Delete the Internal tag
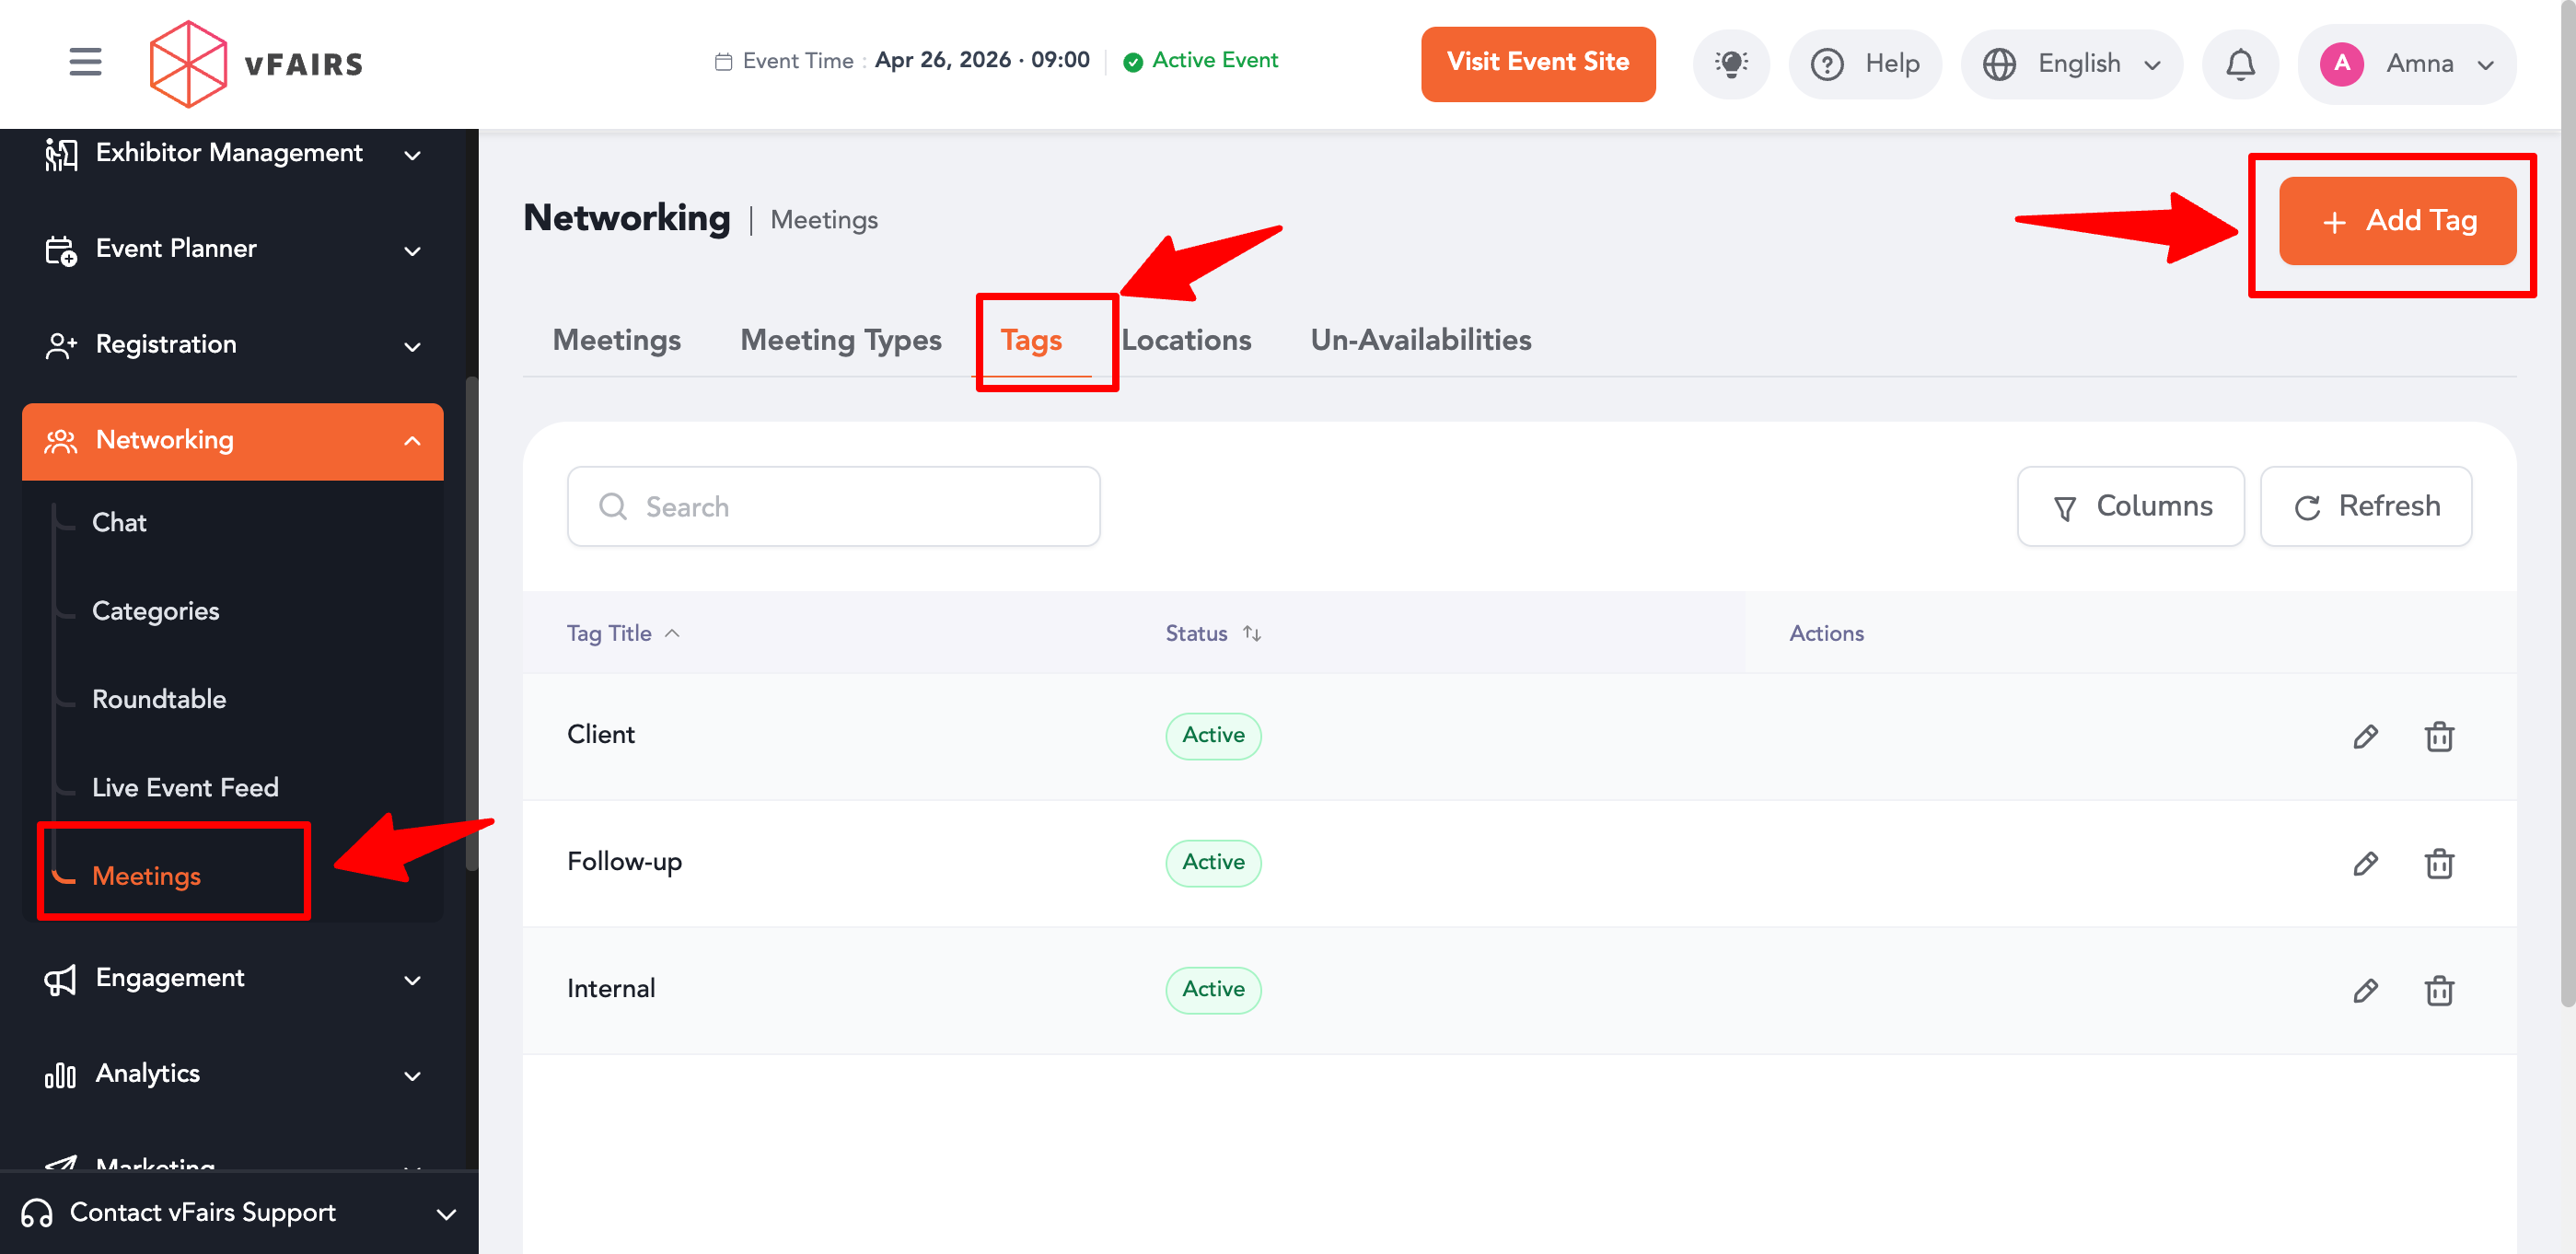 point(2438,990)
